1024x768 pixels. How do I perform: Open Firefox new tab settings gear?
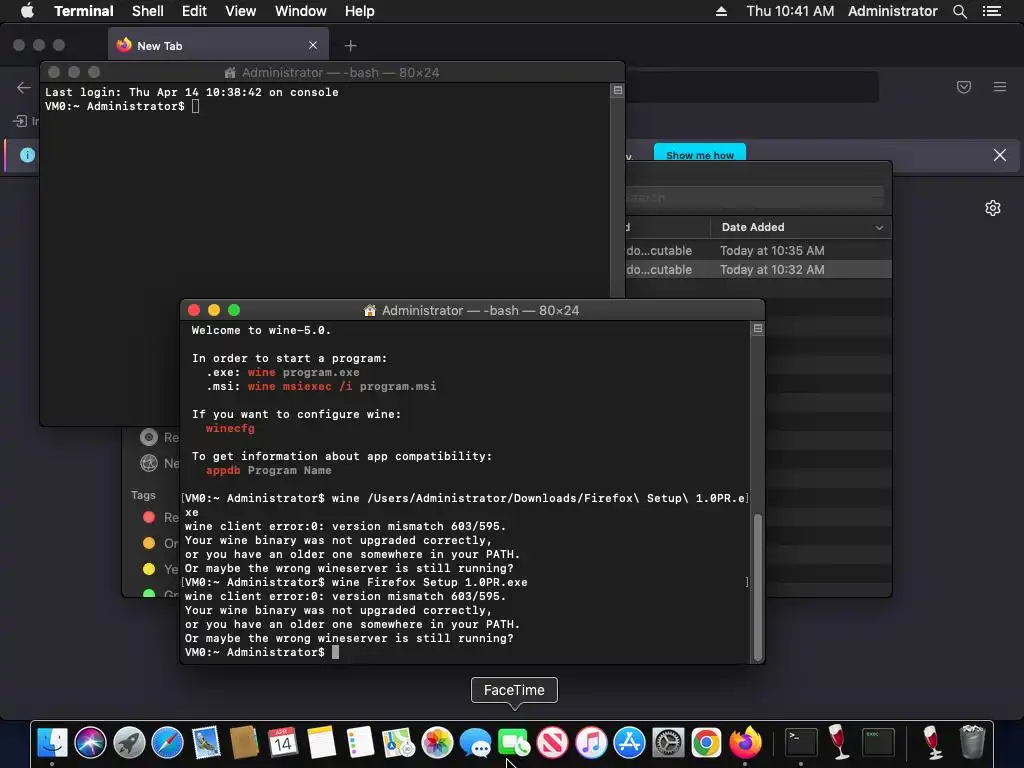tap(993, 208)
